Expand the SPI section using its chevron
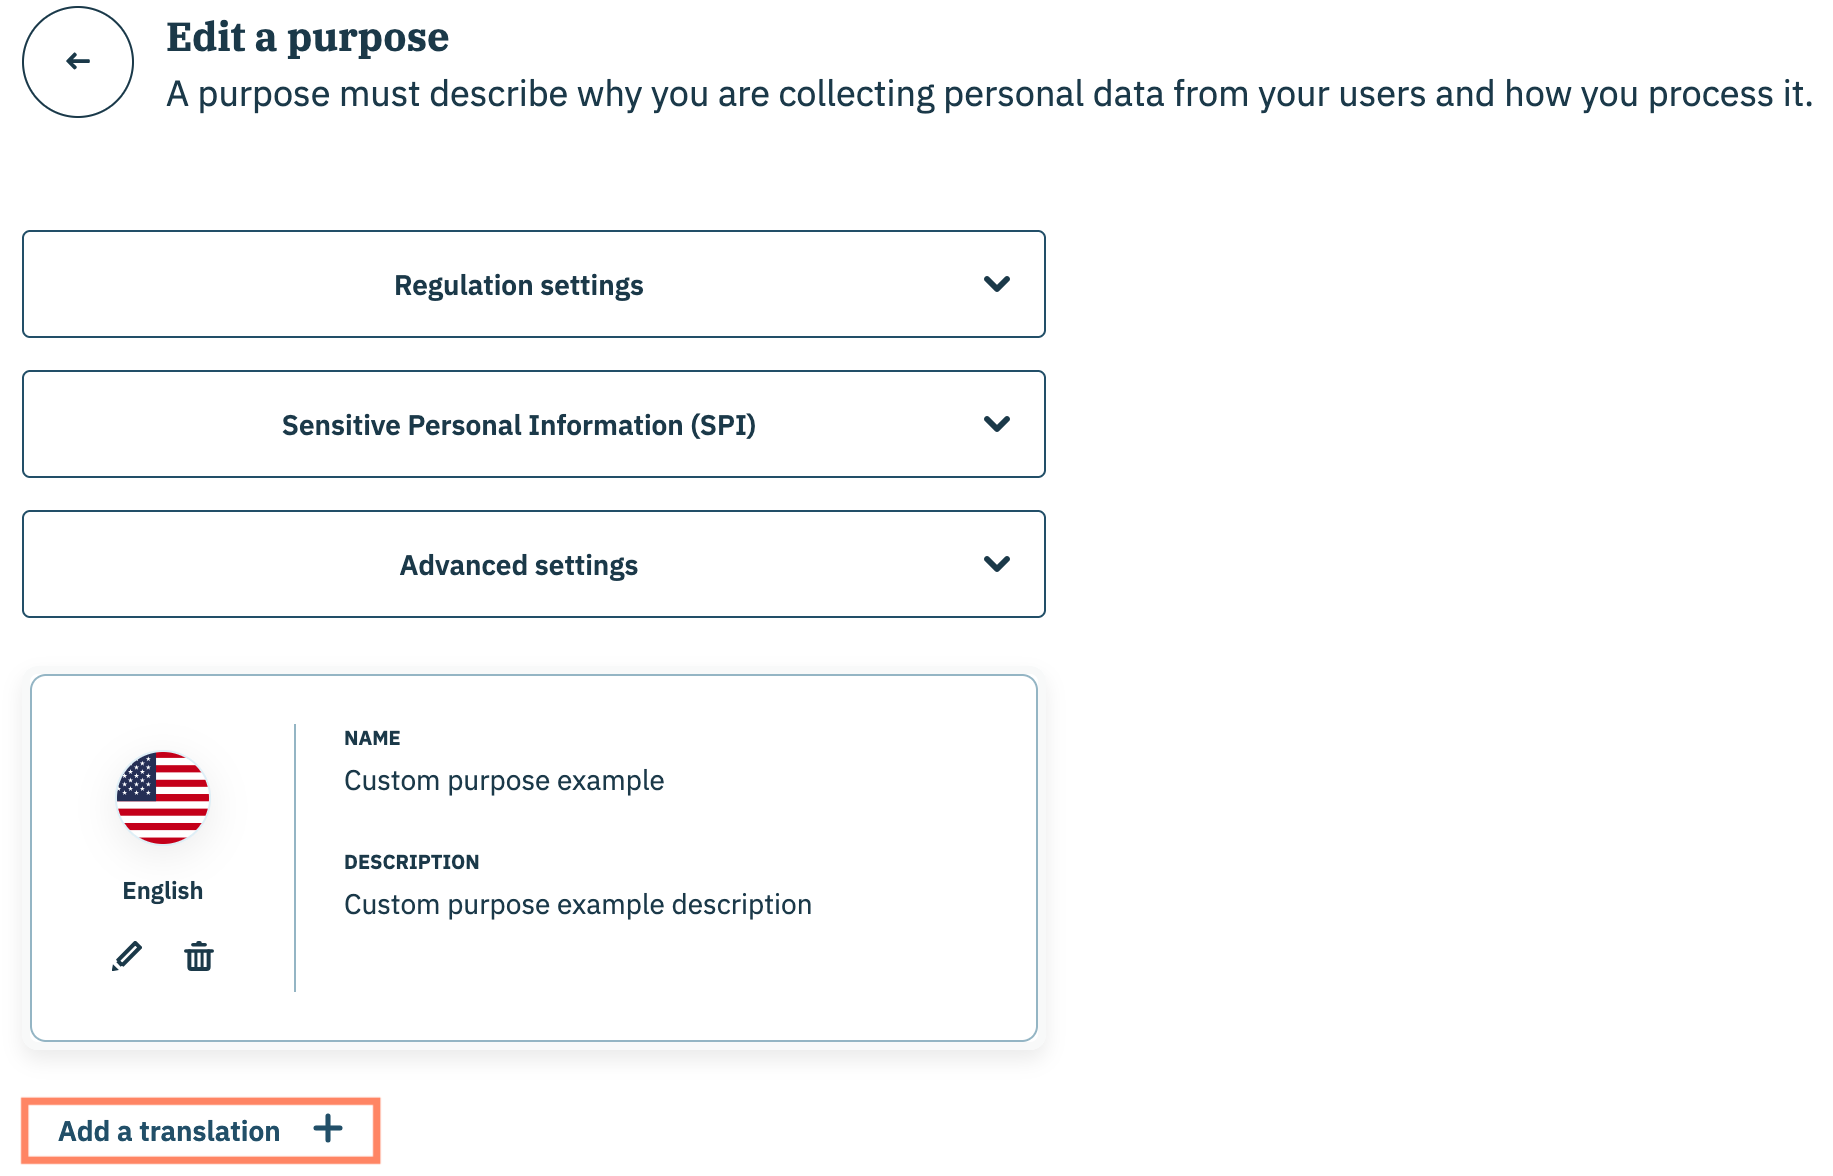The image size is (1833, 1176). 996,424
